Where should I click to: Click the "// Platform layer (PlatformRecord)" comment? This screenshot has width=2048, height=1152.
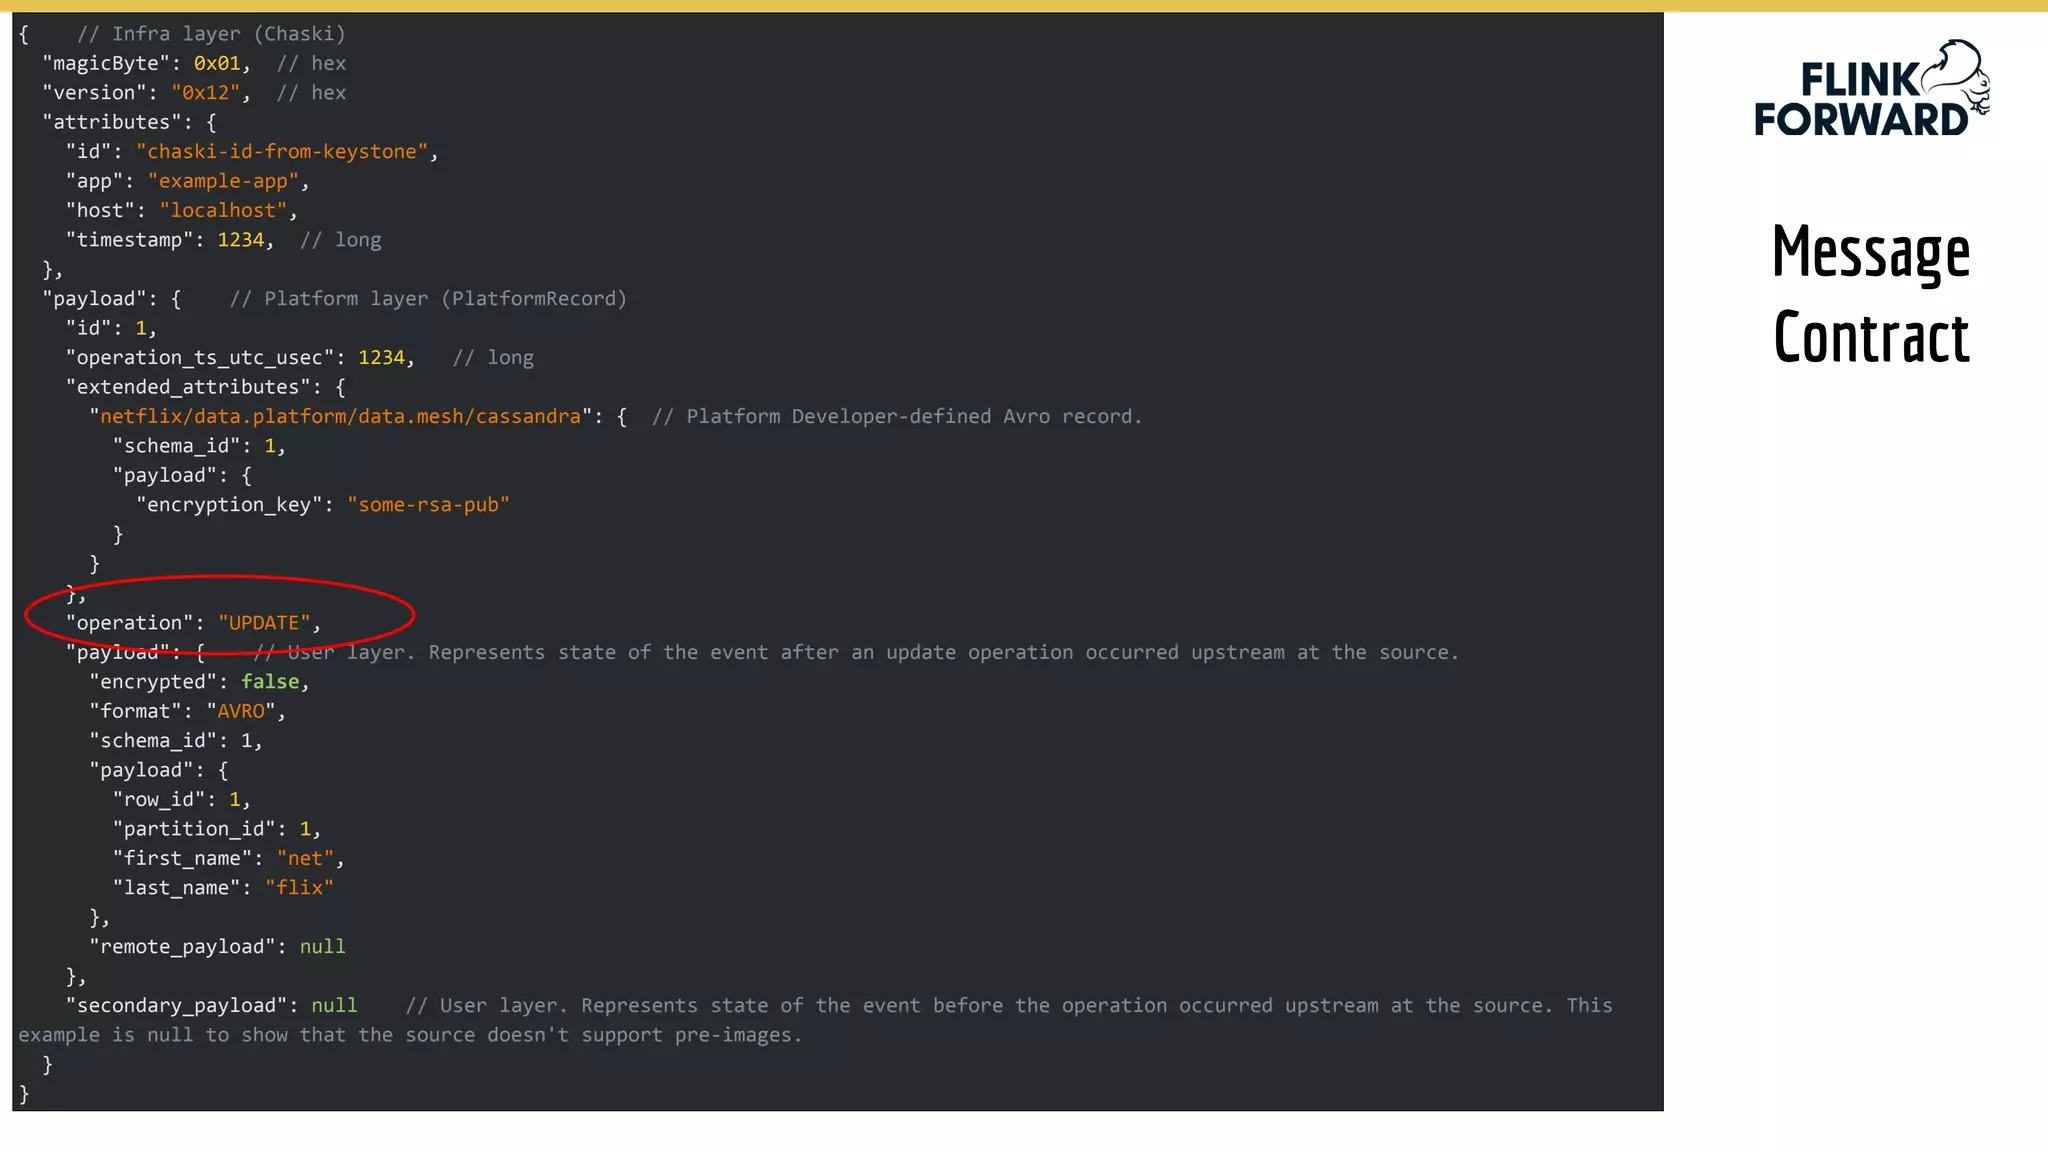(428, 299)
